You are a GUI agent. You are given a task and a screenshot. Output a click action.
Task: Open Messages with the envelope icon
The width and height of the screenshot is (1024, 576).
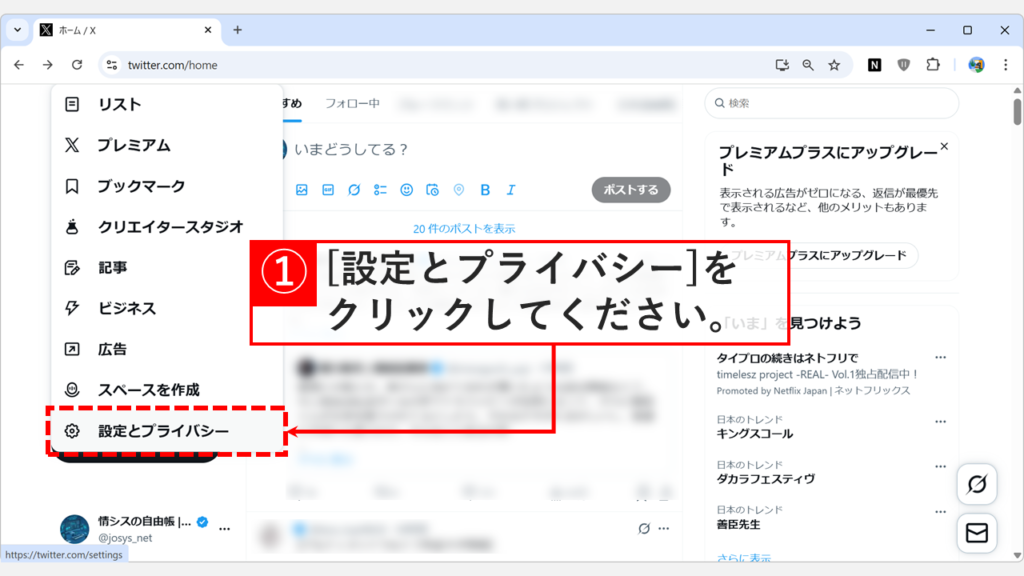click(978, 533)
